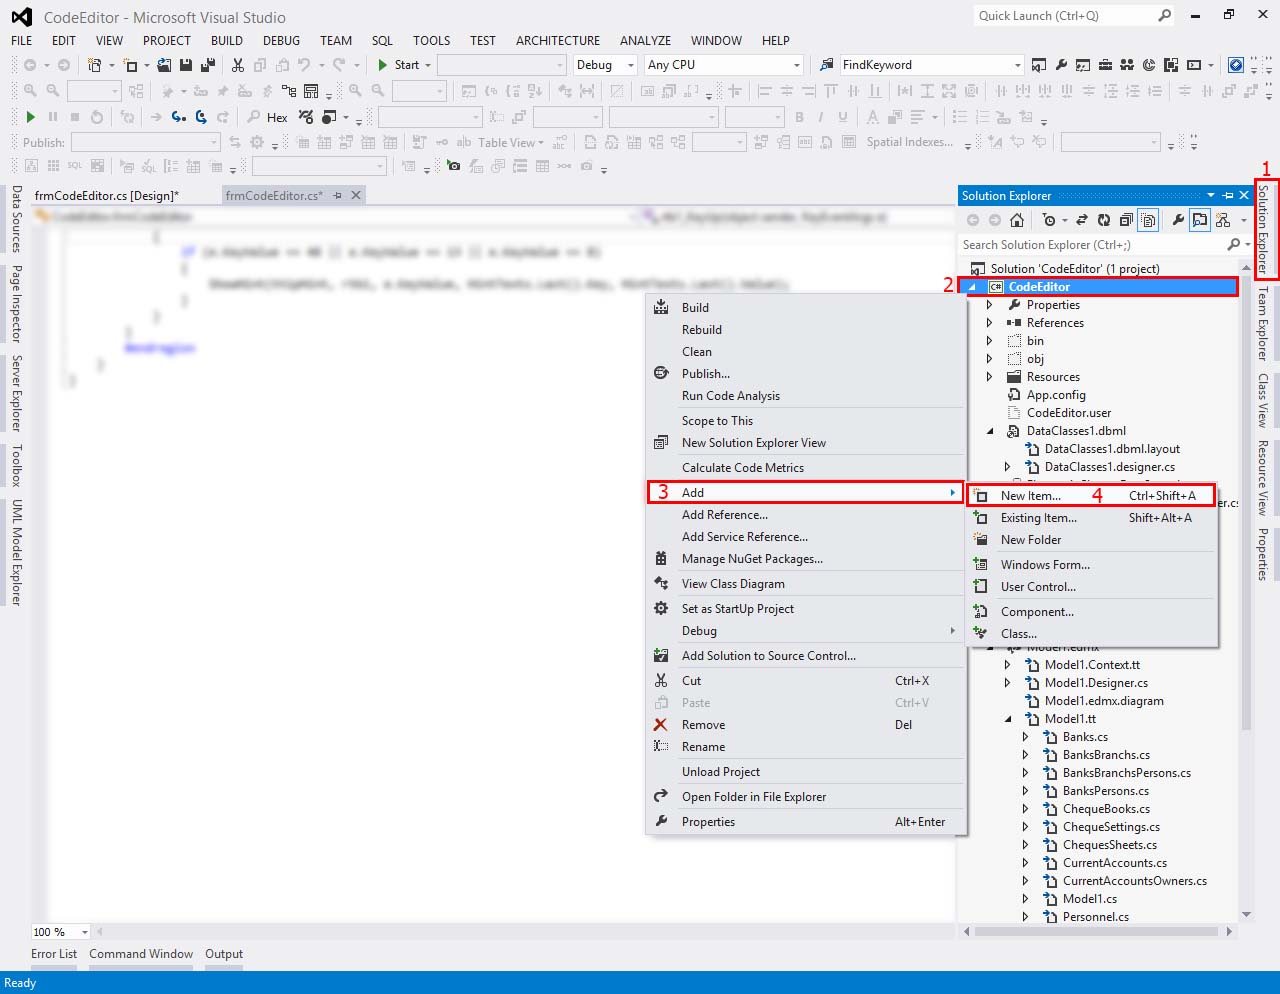Open the Error List tab
The image size is (1280, 994).
54,954
